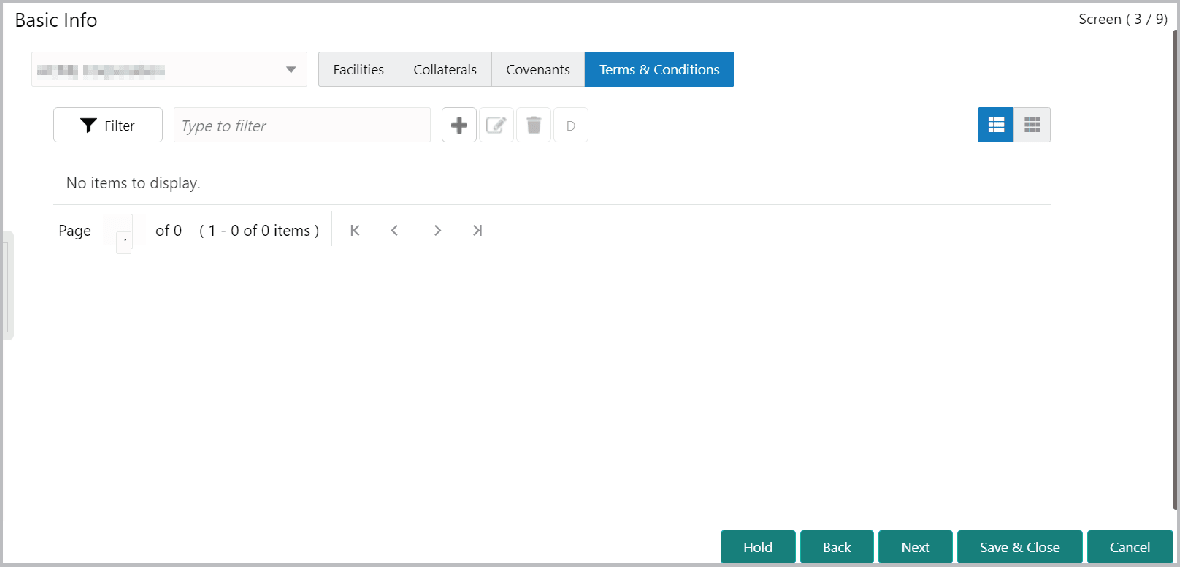Click Save & Close
The width and height of the screenshot is (1182, 569).
tap(1019, 547)
